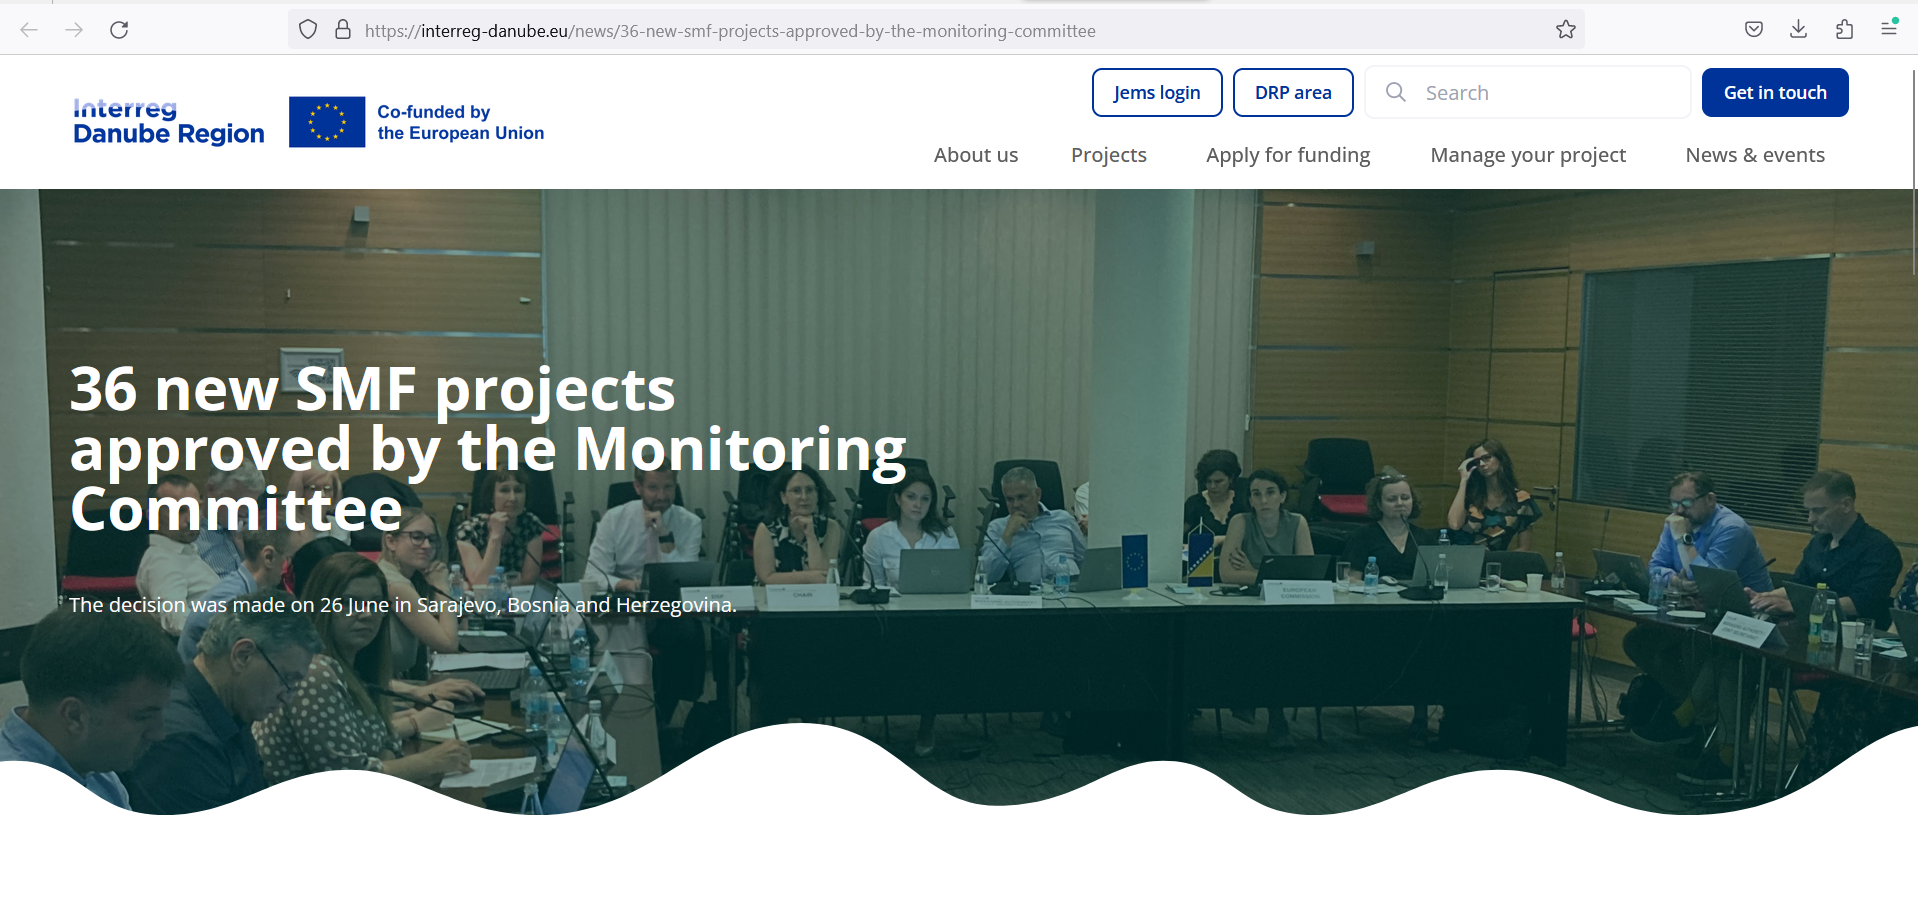Open the extensions puzzle icon
The height and width of the screenshot is (902, 1918).
pos(1844,30)
